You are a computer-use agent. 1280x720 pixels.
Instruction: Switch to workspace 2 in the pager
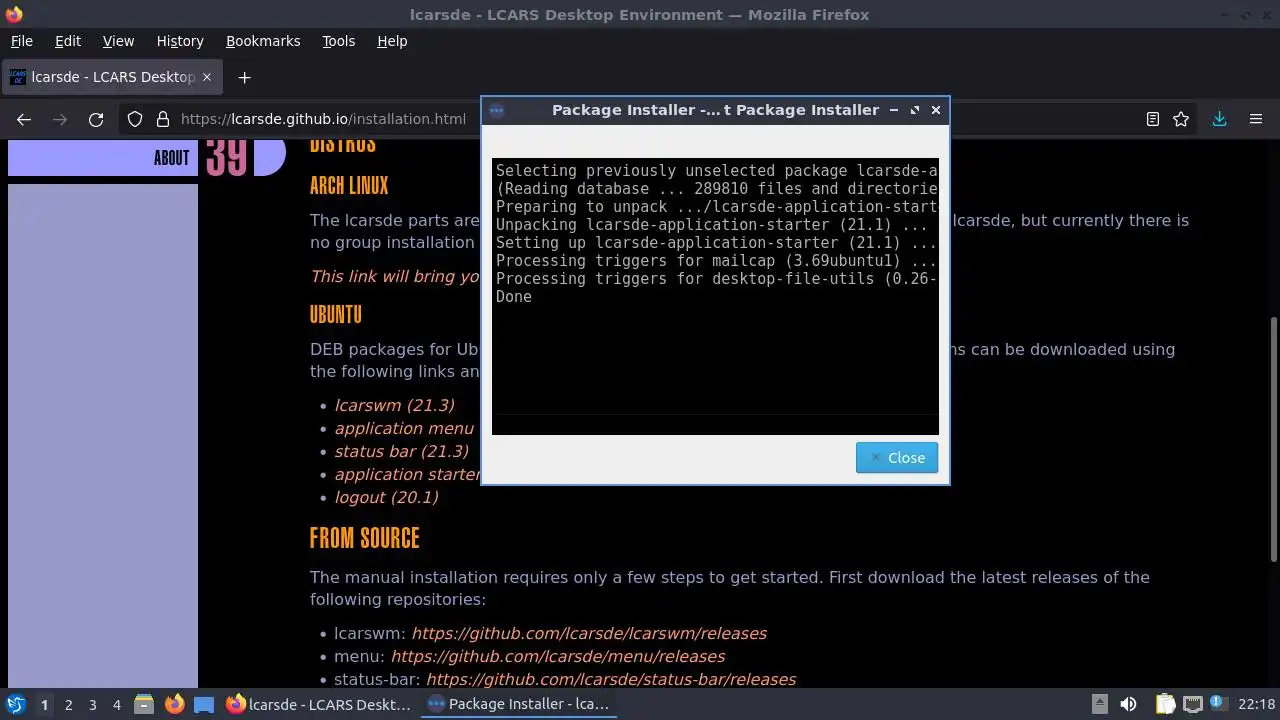[x=68, y=705]
